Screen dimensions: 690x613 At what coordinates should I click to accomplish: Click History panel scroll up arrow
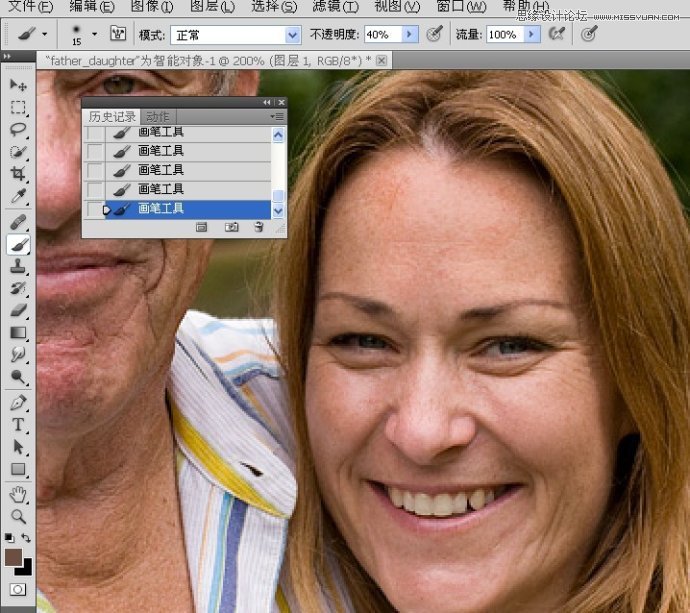tap(278, 135)
